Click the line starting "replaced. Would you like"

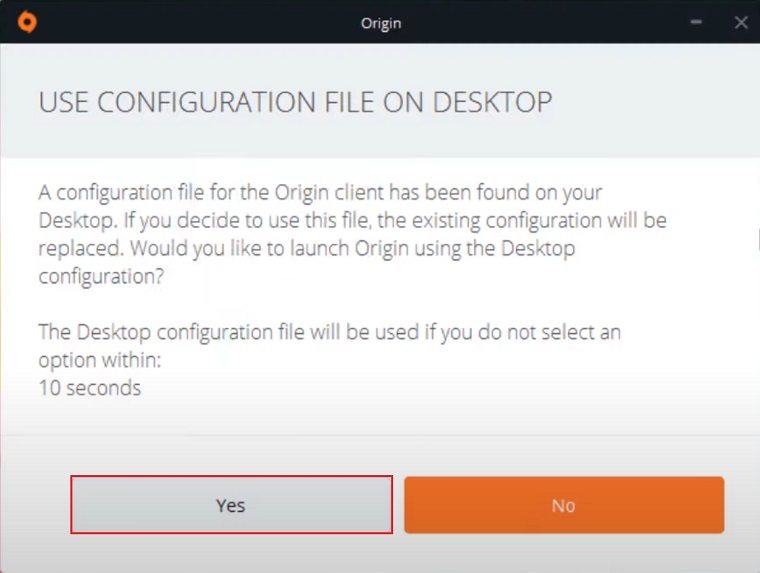[x=307, y=247]
